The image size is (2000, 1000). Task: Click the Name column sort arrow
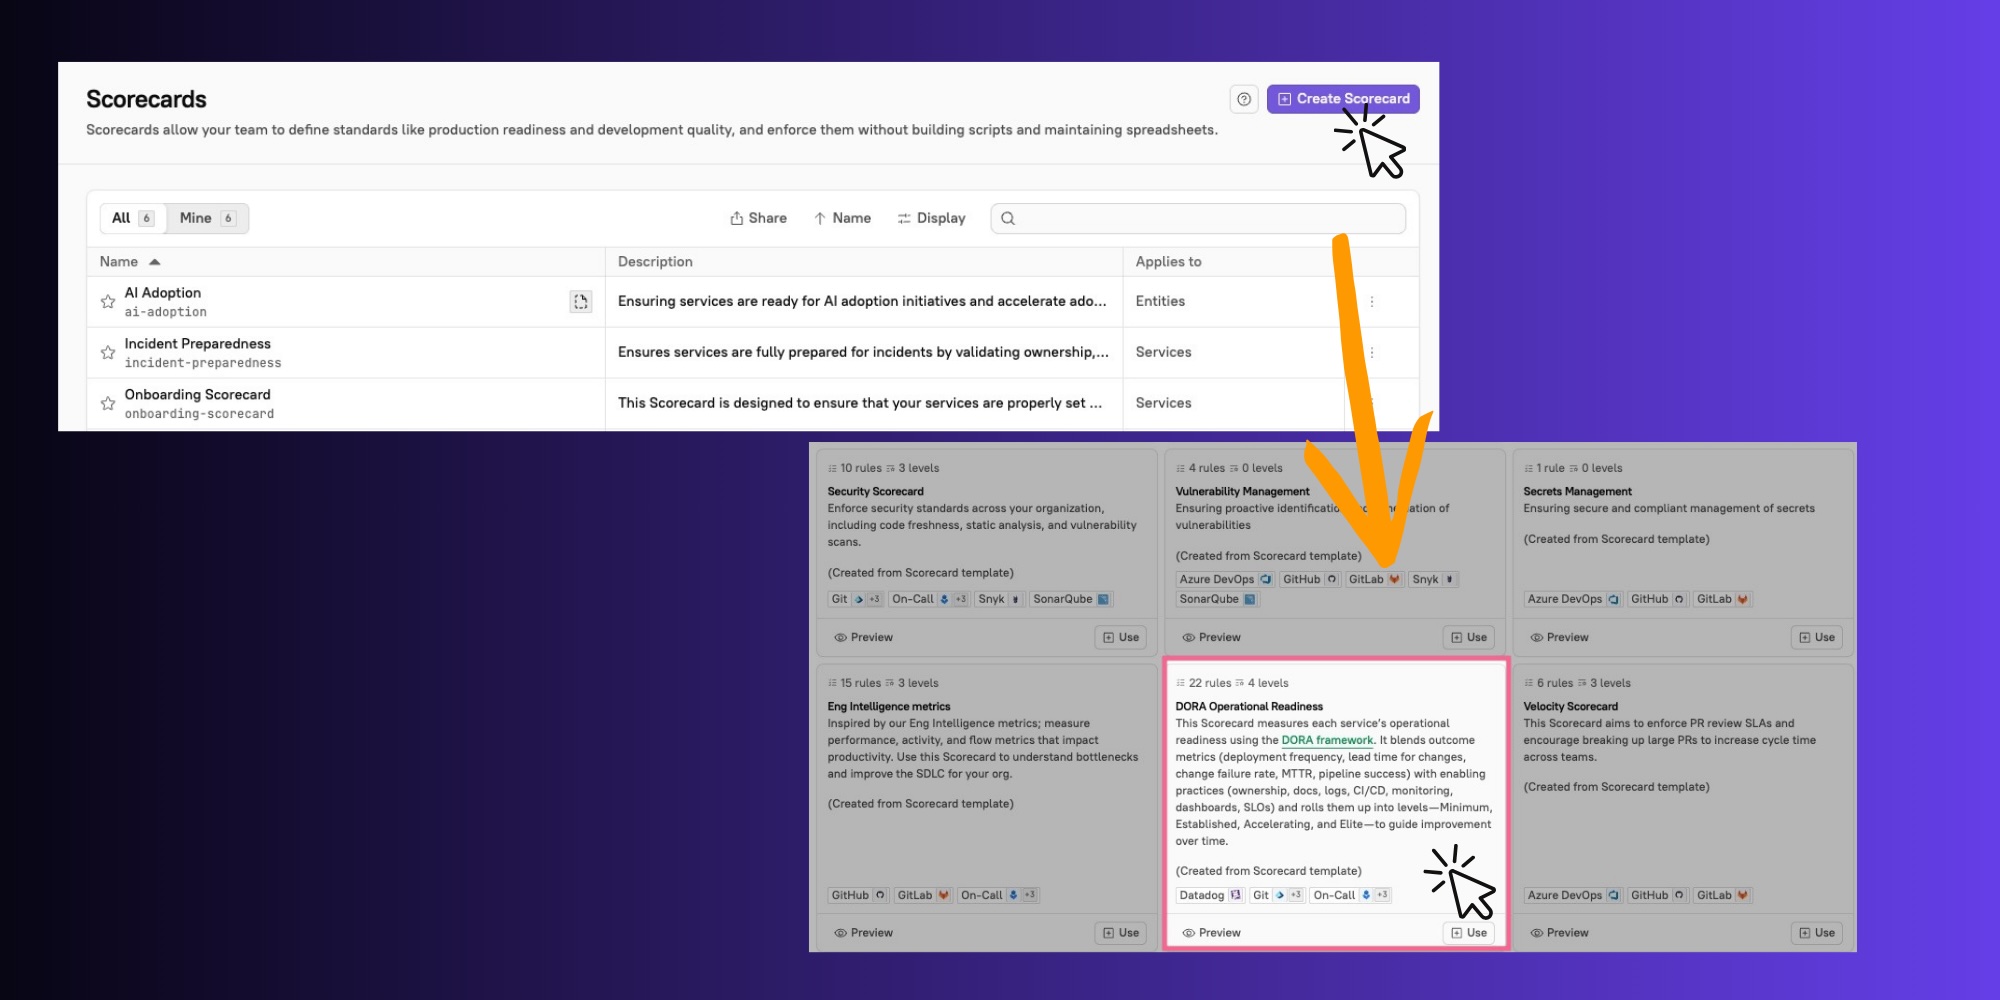155,262
